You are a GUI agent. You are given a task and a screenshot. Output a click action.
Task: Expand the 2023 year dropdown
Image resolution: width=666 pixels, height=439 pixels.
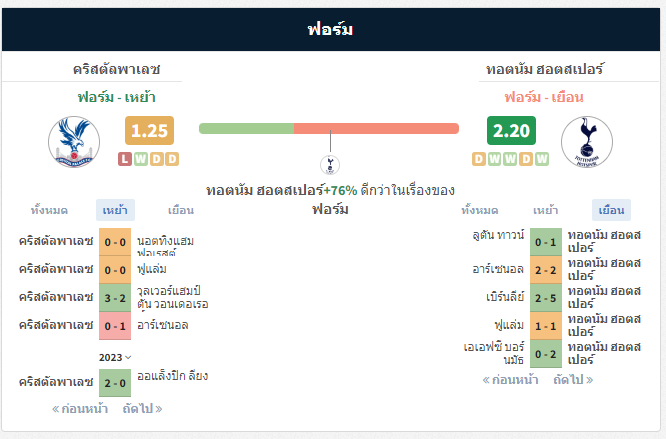115,357
